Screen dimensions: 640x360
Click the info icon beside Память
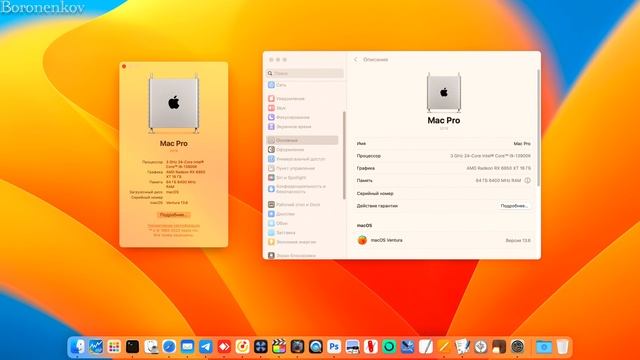tap(527, 180)
